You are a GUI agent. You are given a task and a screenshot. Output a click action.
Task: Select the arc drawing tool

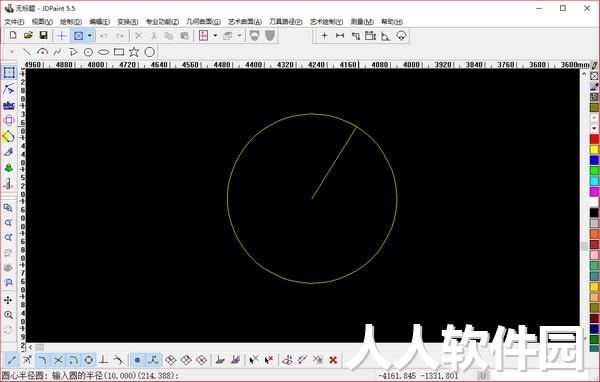(x=42, y=52)
